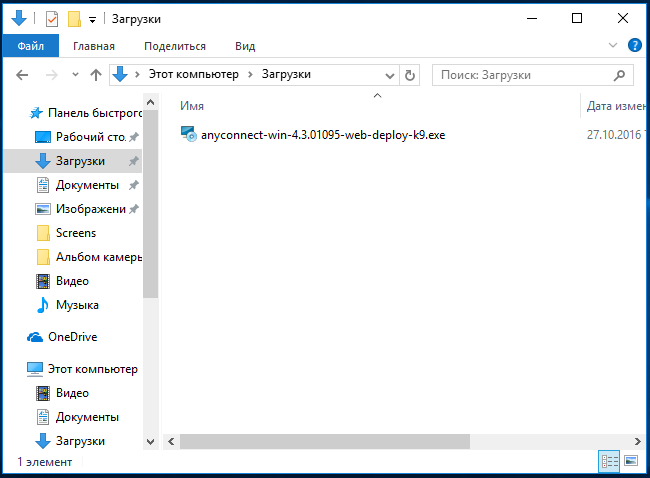Image resolution: width=650 pixels, height=478 pixels.
Task: Click the horizontal scrollbar right arrow
Action: (638, 442)
